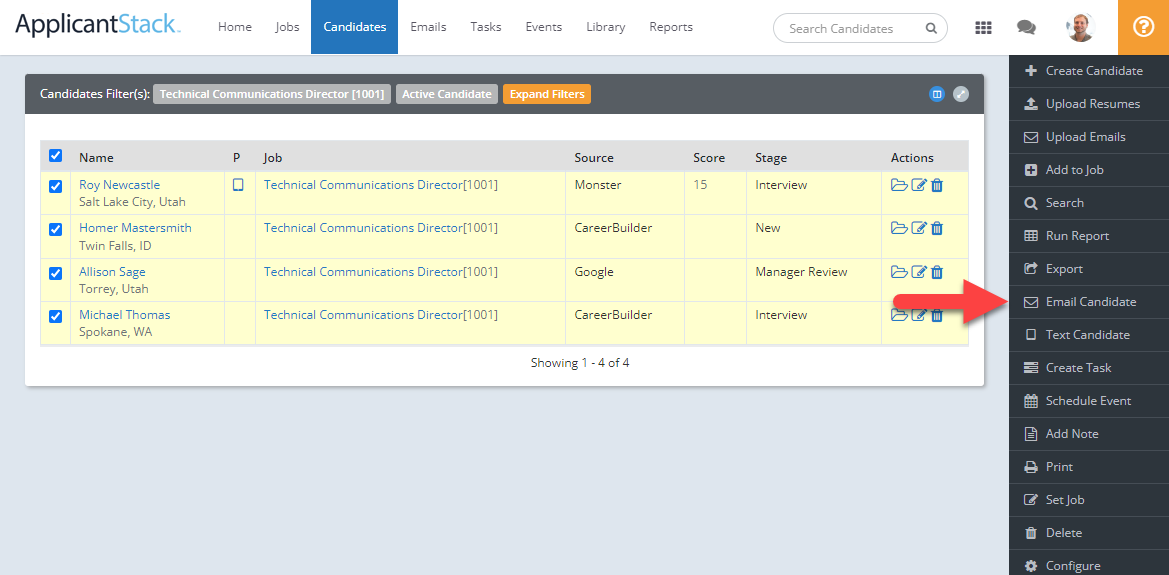Uncheck Michael Thomas's row checkbox
The width and height of the screenshot is (1169, 575).
[x=56, y=316]
